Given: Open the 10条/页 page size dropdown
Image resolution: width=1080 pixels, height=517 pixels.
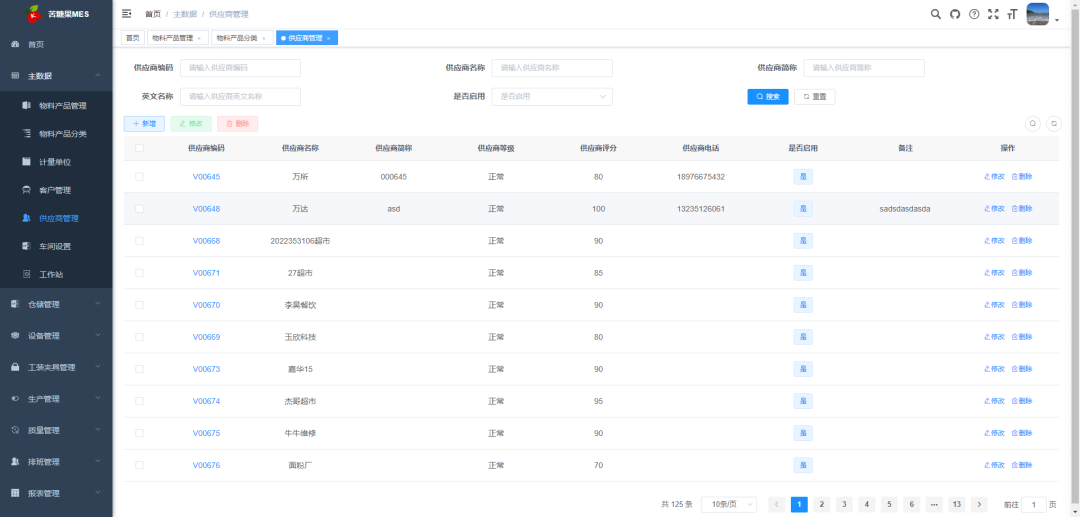Looking at the screenshot, I should [x=728, y=505].
